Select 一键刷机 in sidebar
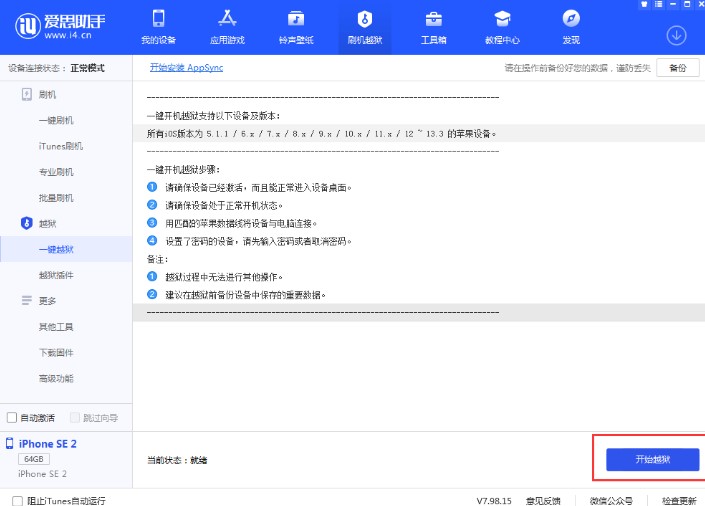The image size is (705, 506). click(x=56, y=121)
